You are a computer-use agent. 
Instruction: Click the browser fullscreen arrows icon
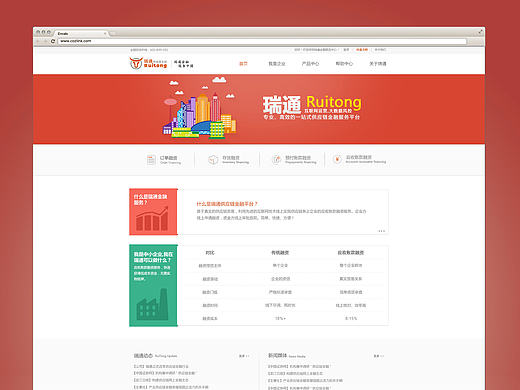480,32
